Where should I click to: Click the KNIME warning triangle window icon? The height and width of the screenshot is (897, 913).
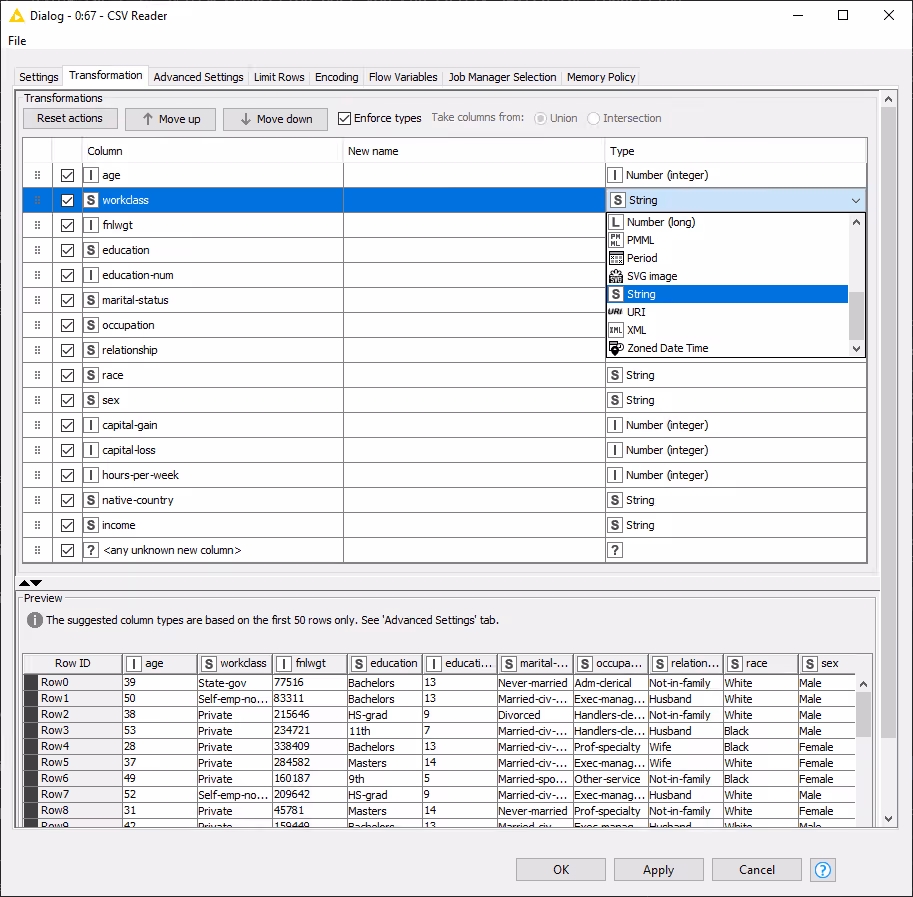(x=17, y=16)
